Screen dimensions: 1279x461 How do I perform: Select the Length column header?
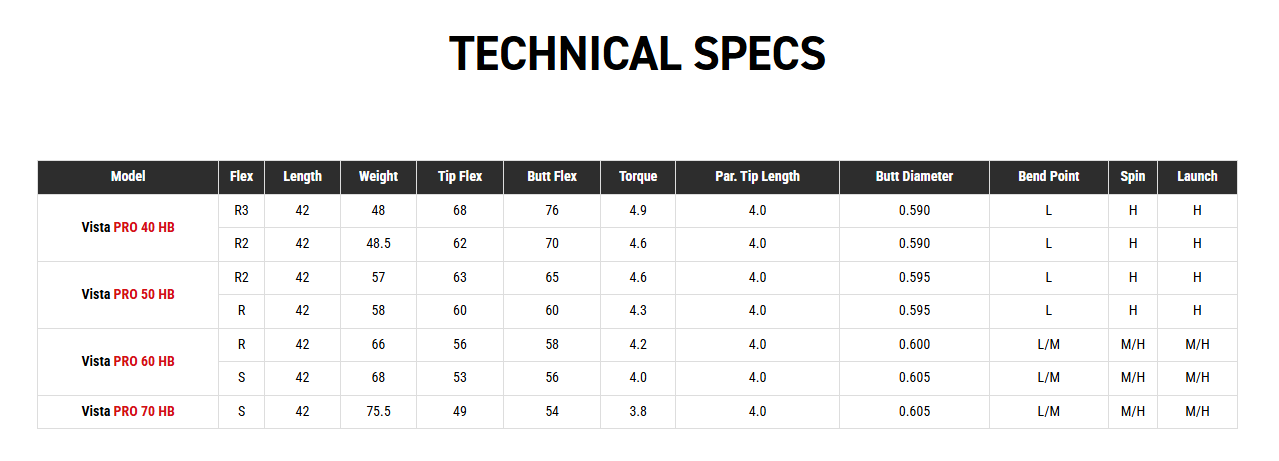click(x=302, y=176)
